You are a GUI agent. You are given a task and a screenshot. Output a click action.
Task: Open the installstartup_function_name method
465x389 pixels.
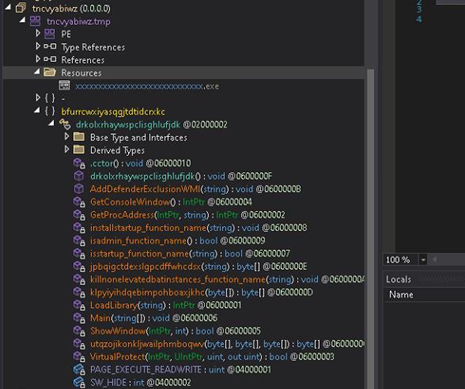[x=199, y=228]
